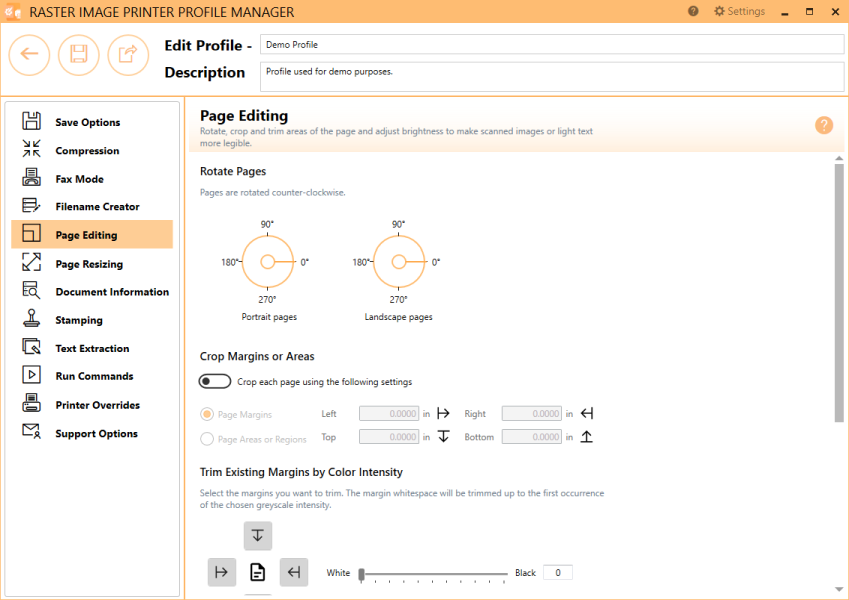Click the Text Extraction icon
Screen dimensions: 849x600
(x=31, y=347)
